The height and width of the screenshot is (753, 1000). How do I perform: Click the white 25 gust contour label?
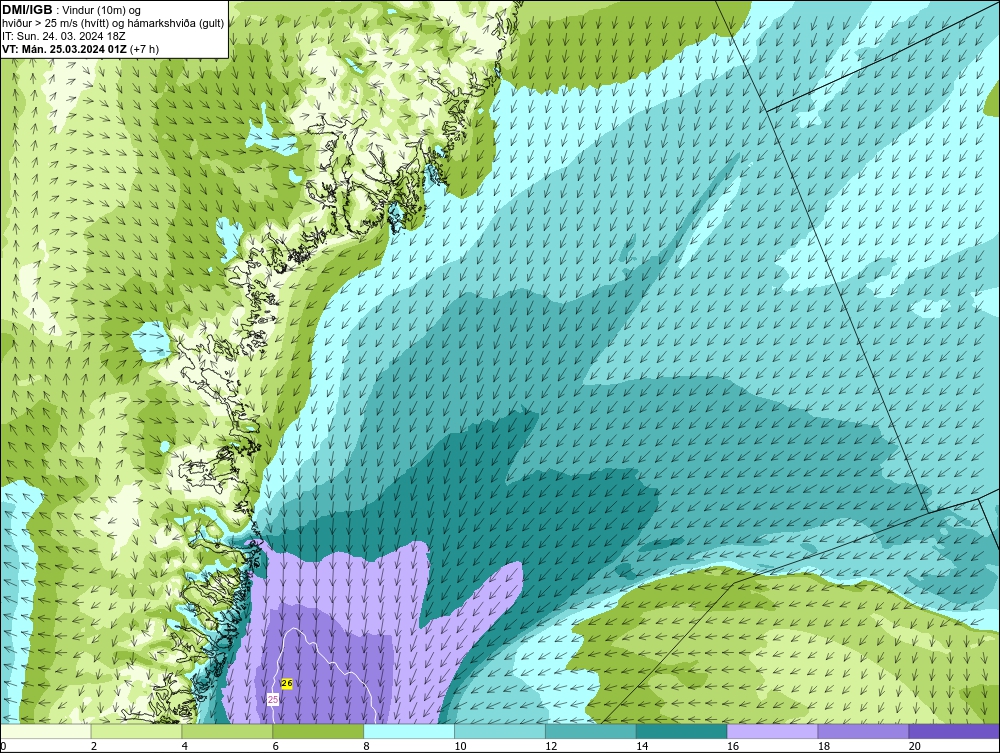pos(273,699)
